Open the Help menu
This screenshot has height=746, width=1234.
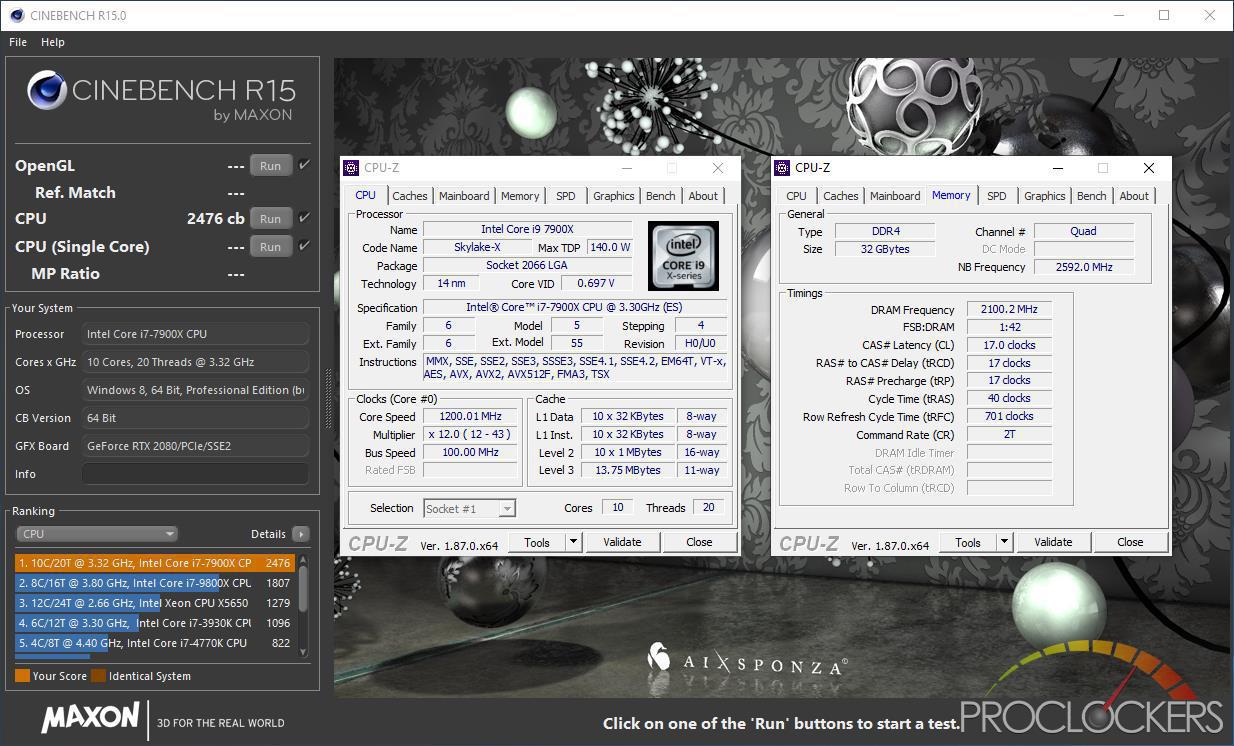pos(53,42)
